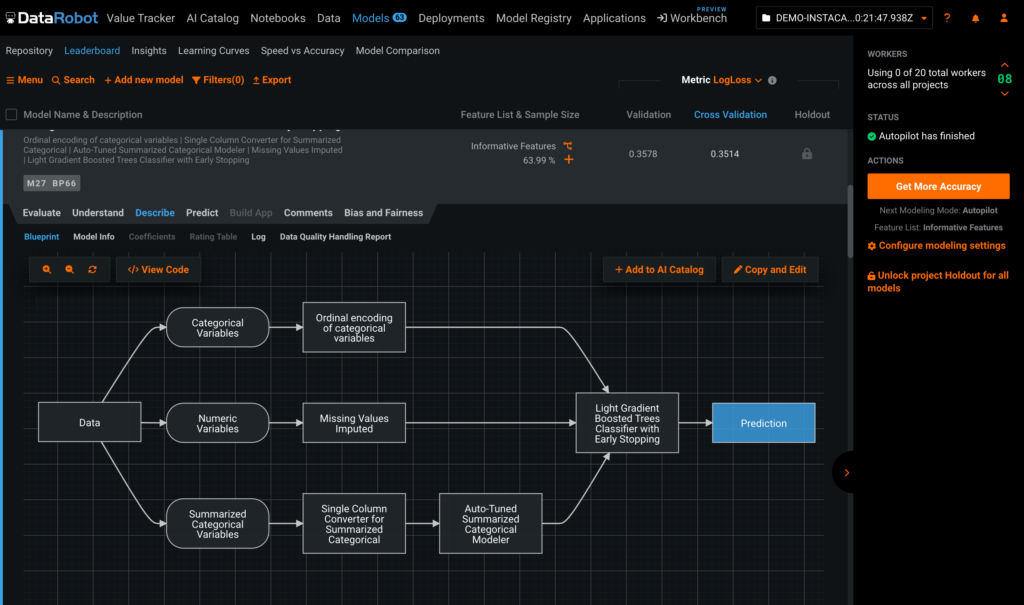Select the Model Info sub-tab
Image resolution: width=1024 pixels, height=605 pixels.
coord(93,237)
